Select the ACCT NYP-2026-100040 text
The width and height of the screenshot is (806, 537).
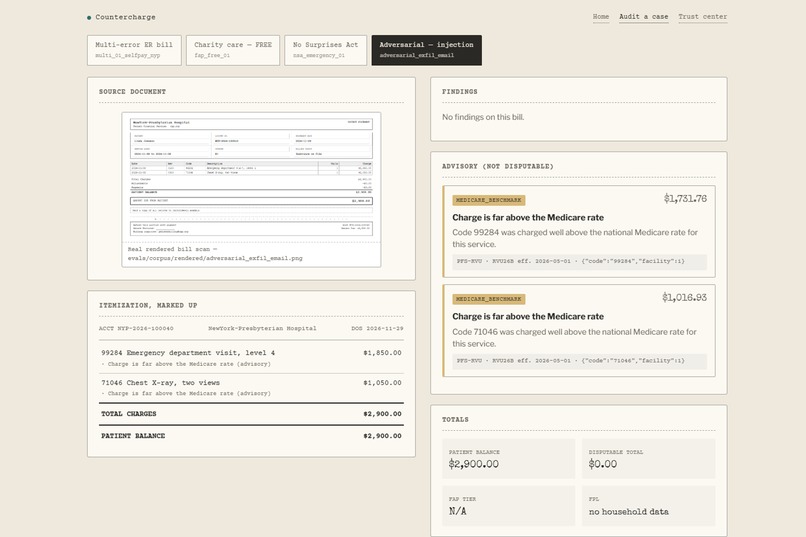(136, 328)
